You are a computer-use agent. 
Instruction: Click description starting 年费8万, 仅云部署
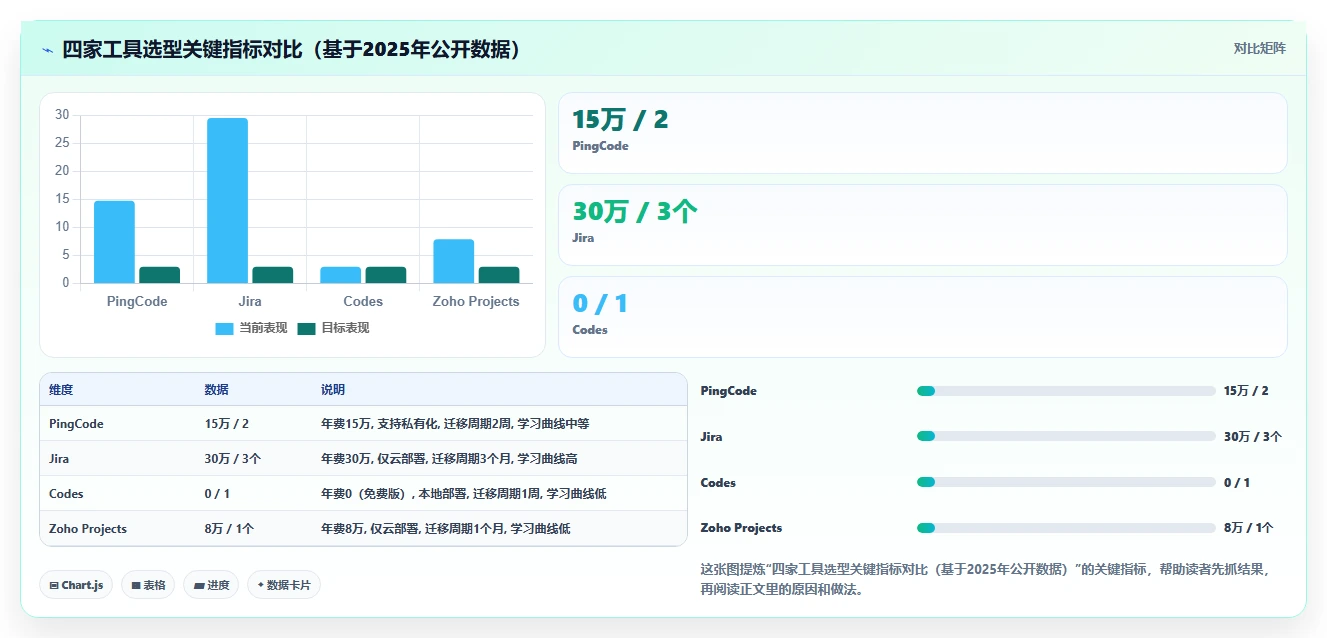[x=445, y=529]
